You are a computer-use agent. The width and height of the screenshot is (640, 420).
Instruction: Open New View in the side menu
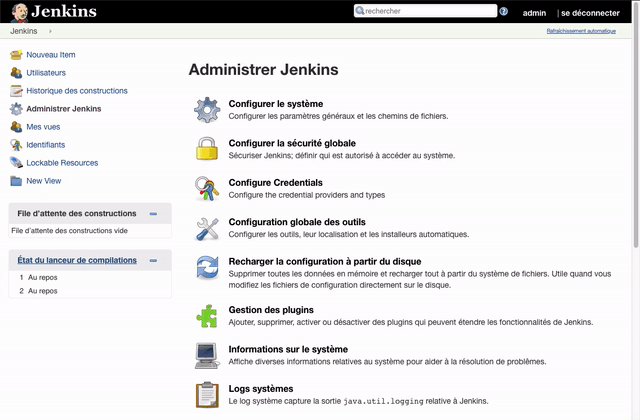coord(44,180)
